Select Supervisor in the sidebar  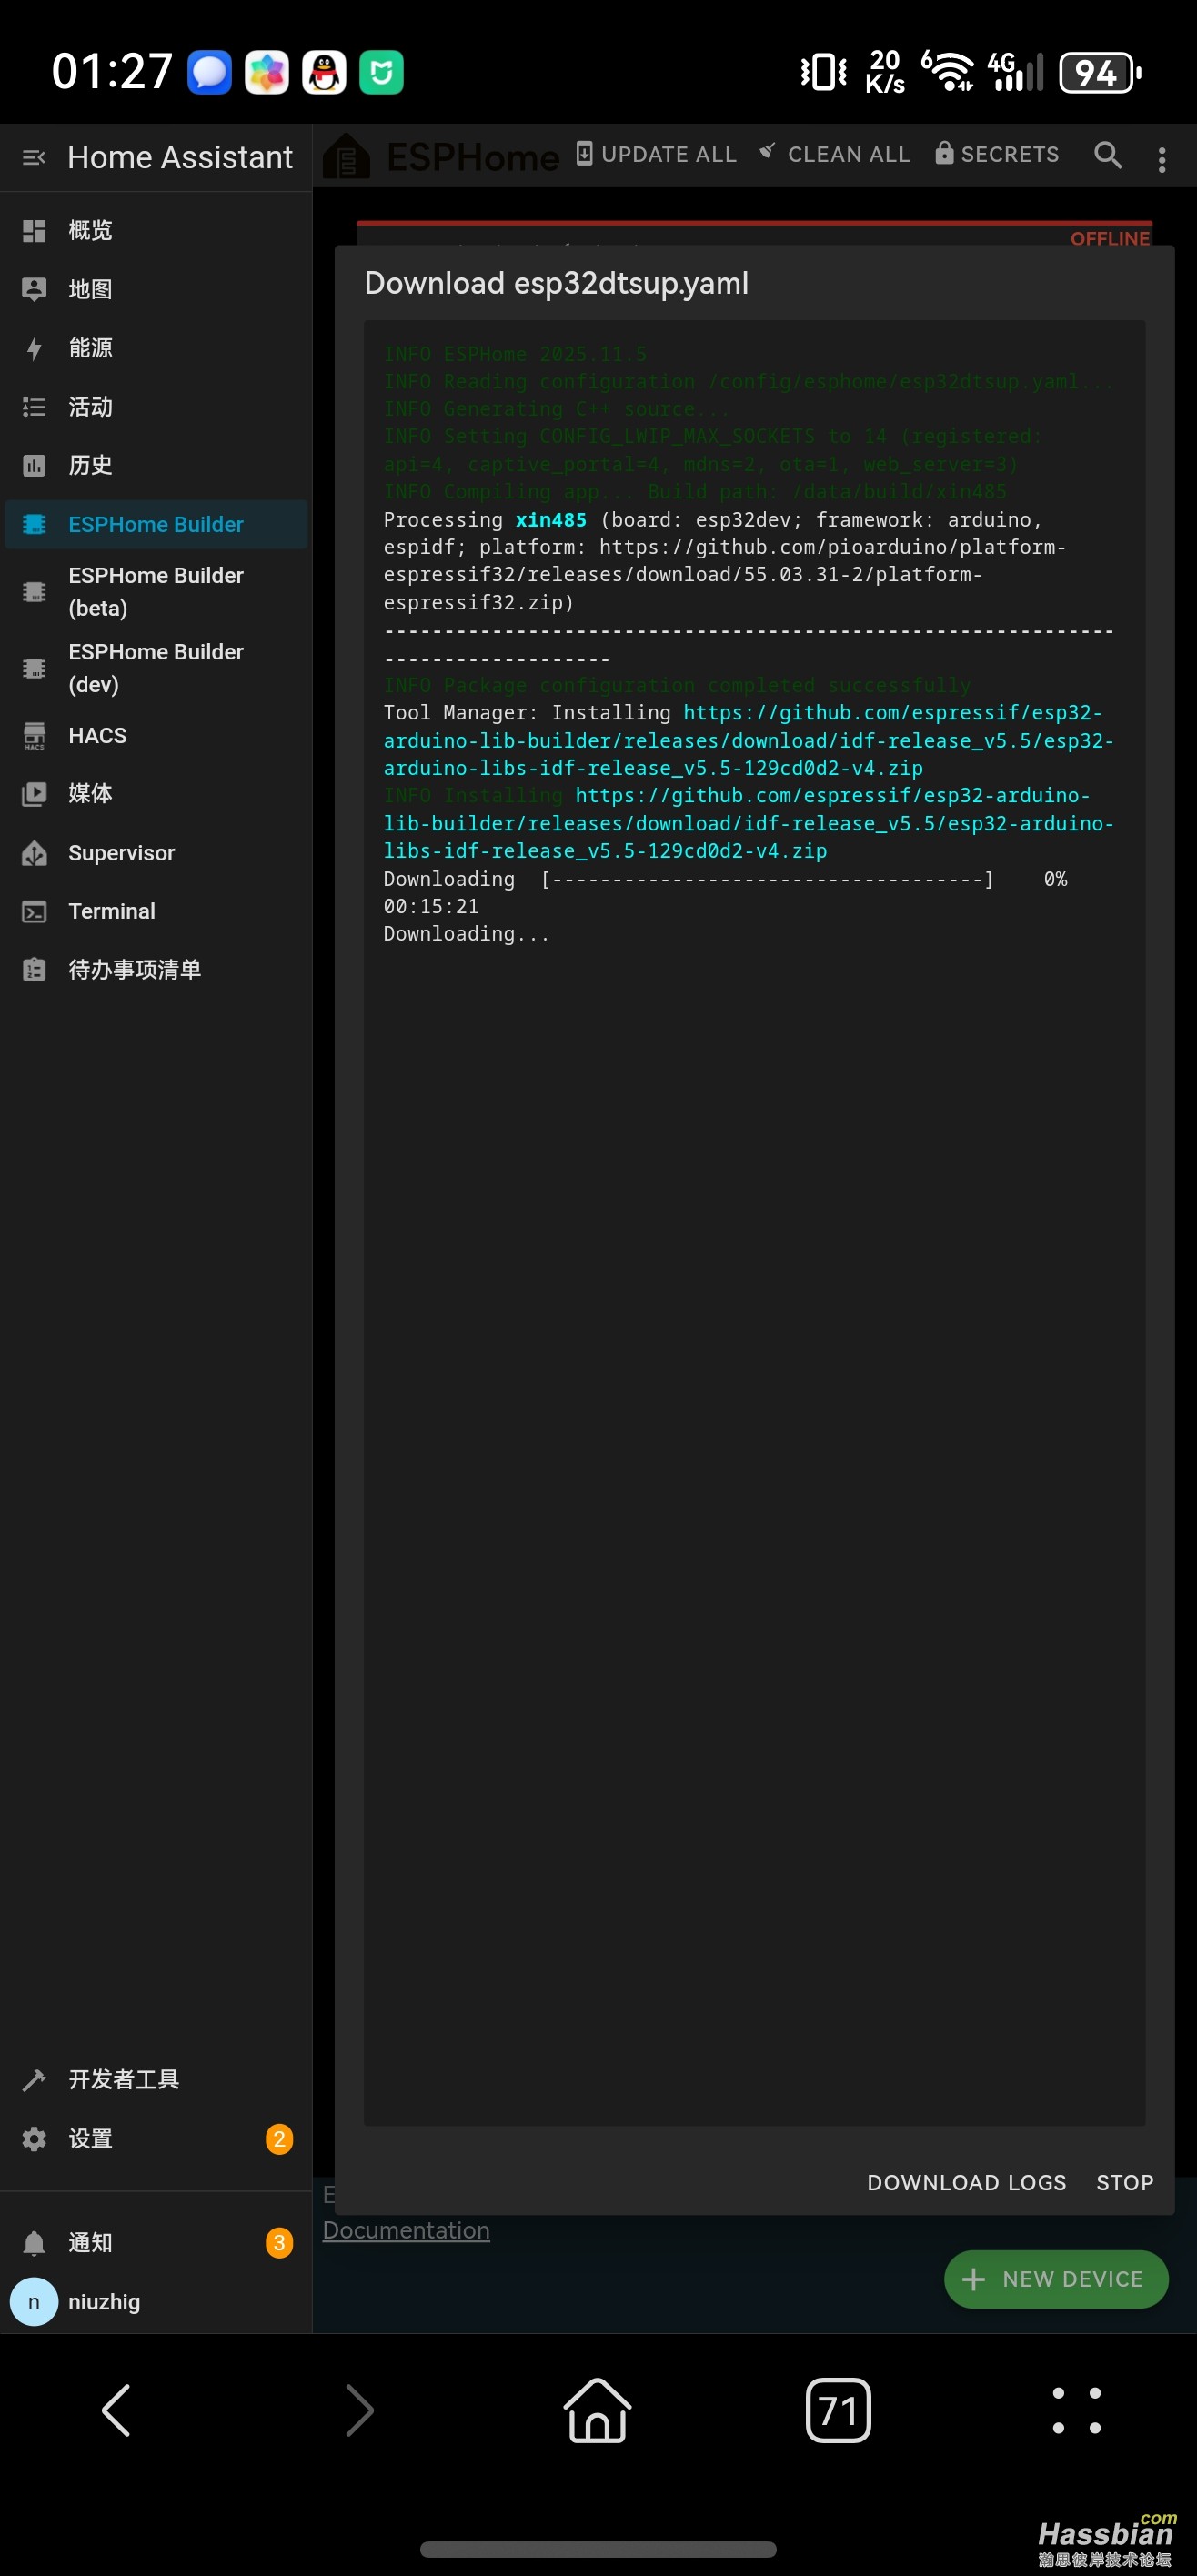click(x=156, y=853)
